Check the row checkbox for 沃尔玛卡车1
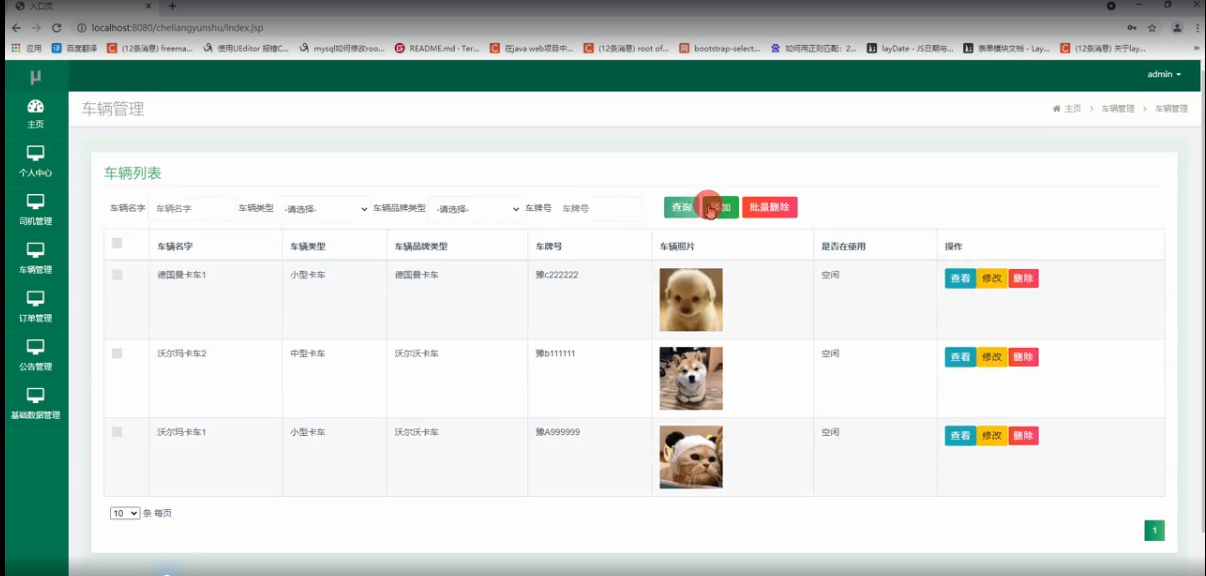Viewport: 1206px width, 576px height. (x=117, y=432)
